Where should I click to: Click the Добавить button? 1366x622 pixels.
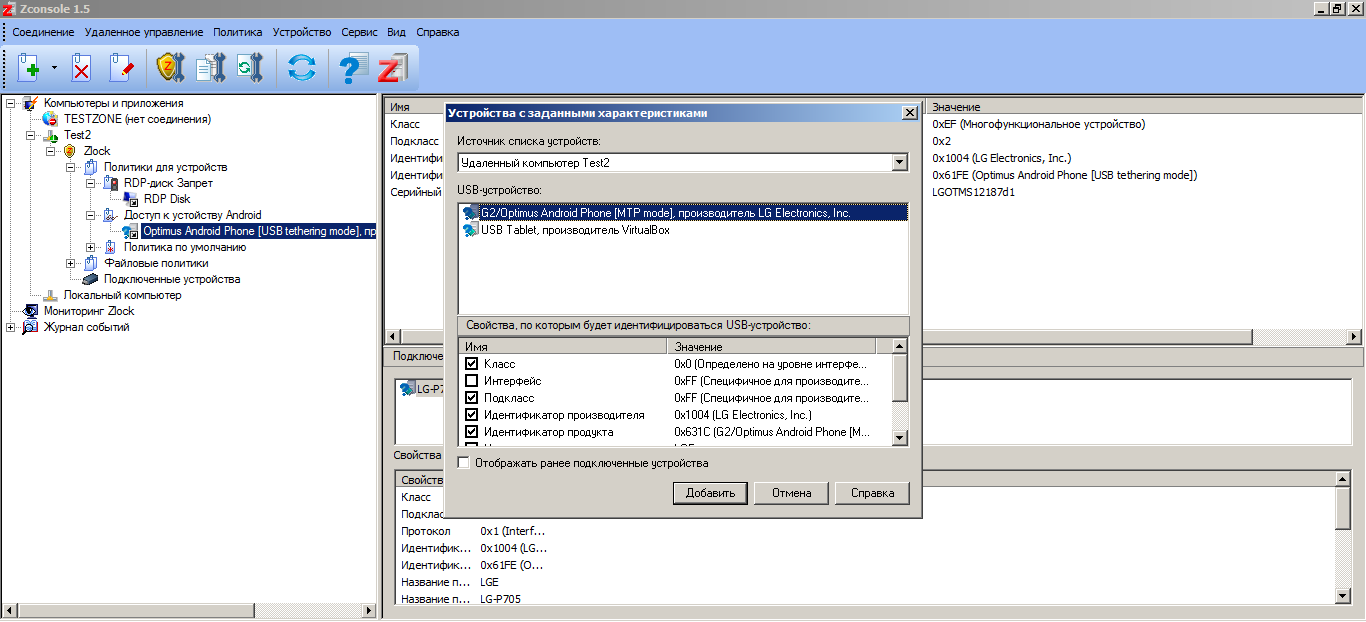click(710, 493)
